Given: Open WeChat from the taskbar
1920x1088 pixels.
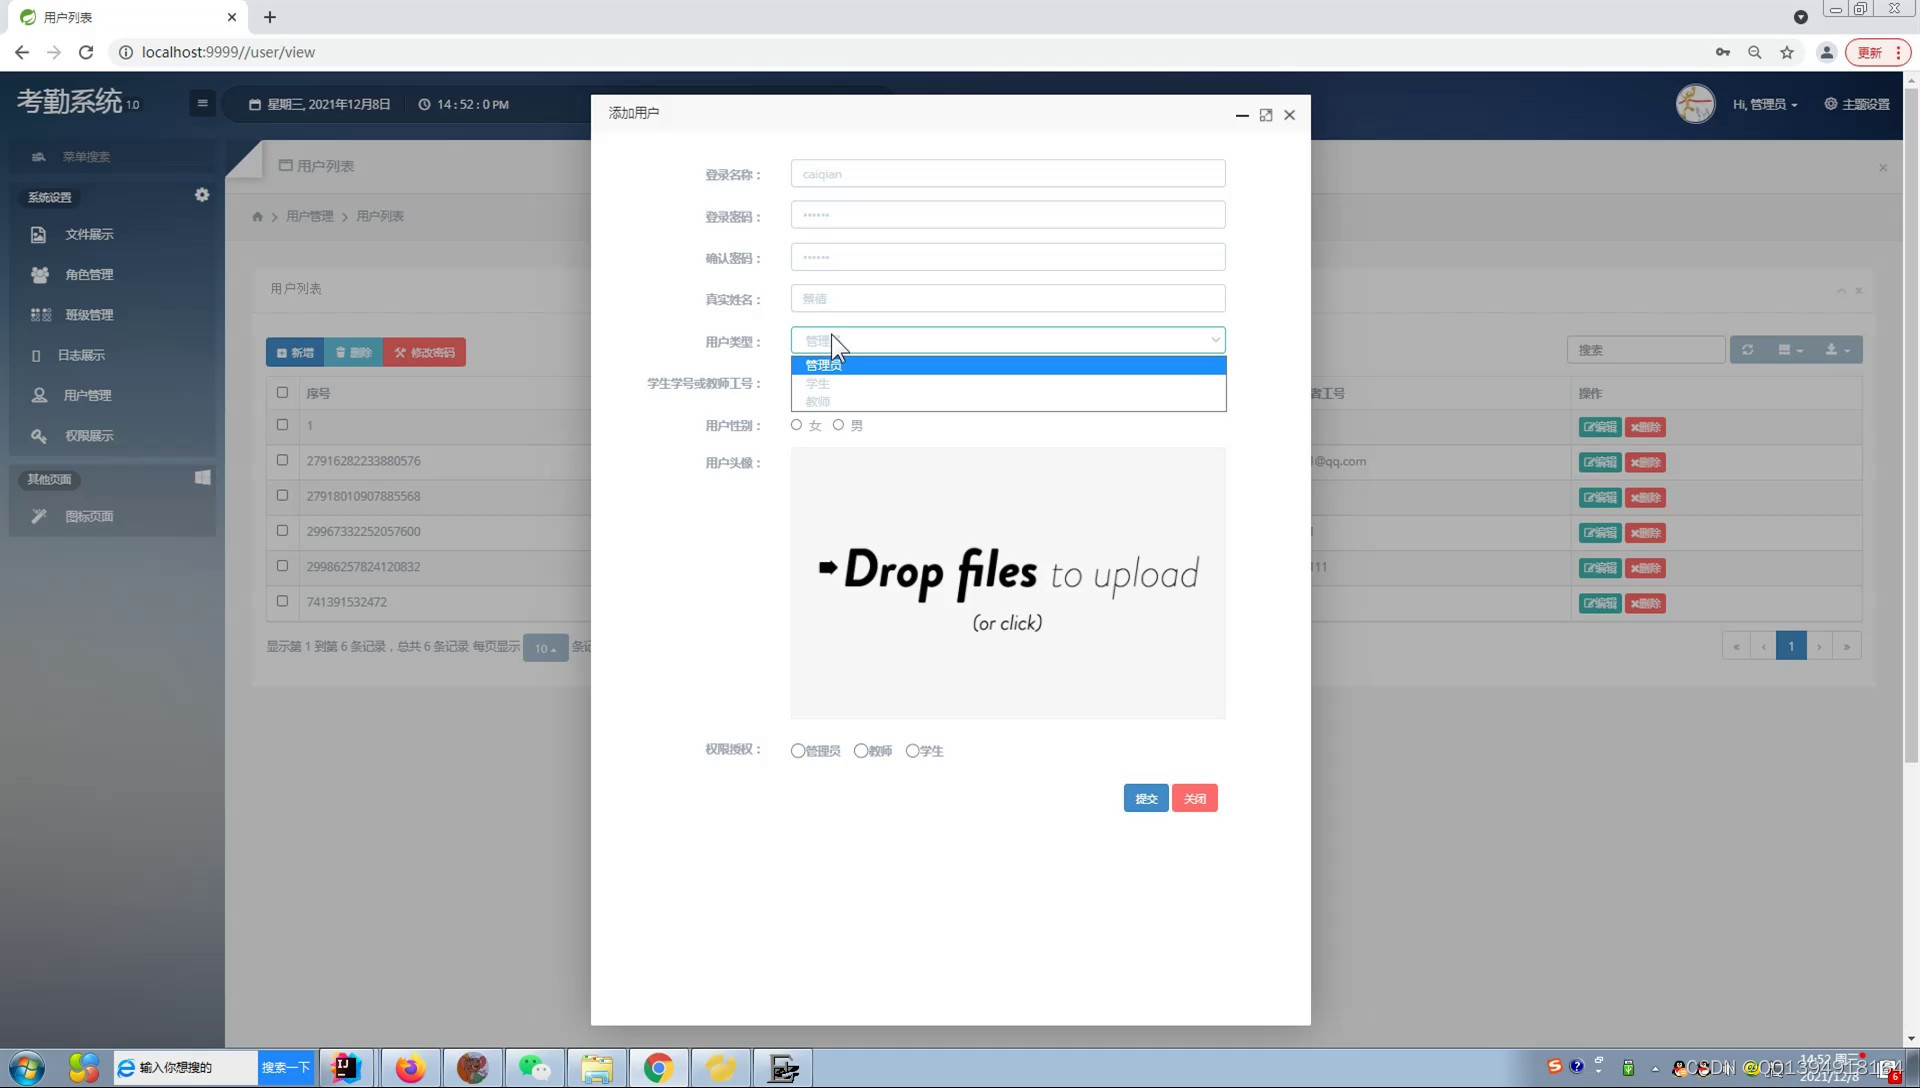Looking at the screenshot, I should (x=534, y=1068).
